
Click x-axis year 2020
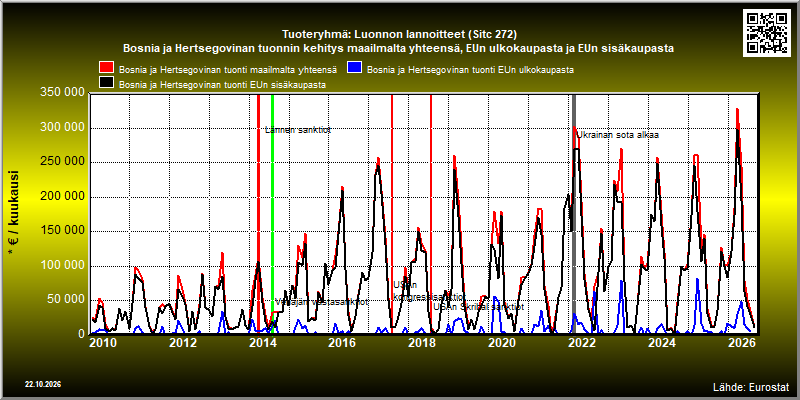(502, 343)
